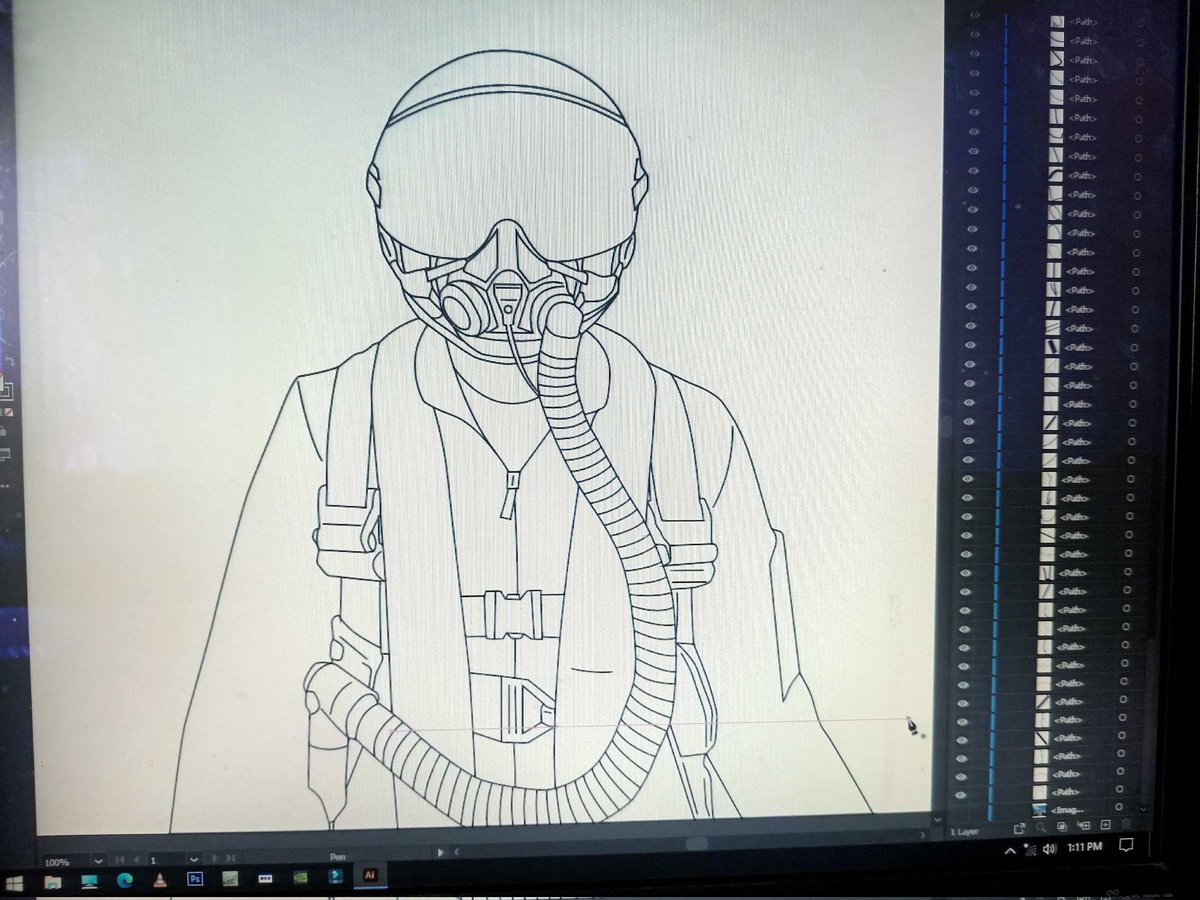Click the NVIDIA icon in the taskbar
This screenshot has height=900, width=1200.
(x=300, y=877)
